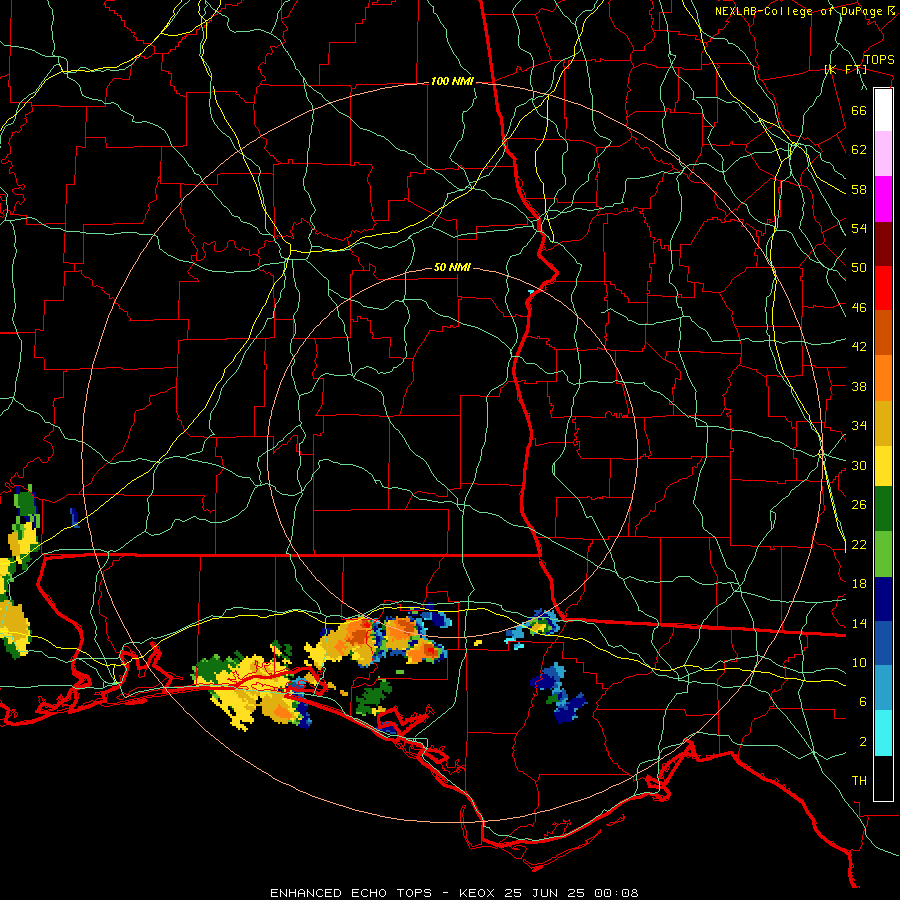This screenshot has height=900, width=900.
Task: Click the legend value '42'
Action: point(859,347)
